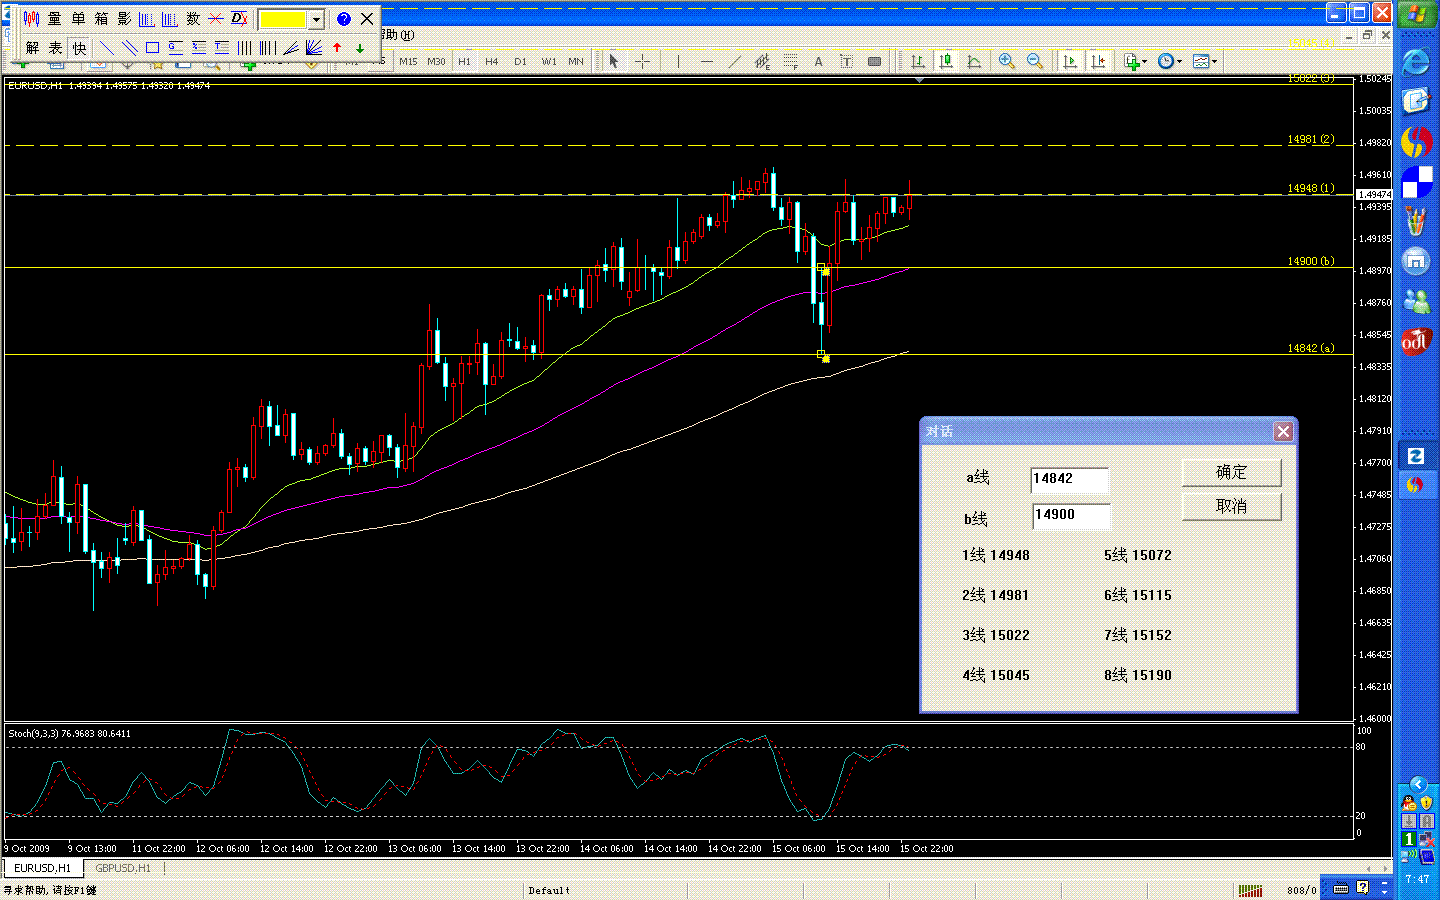This screenshot has width=1440, height=900.
Task: Switch to H1 timeframe
Action: (x=464, y=61)
